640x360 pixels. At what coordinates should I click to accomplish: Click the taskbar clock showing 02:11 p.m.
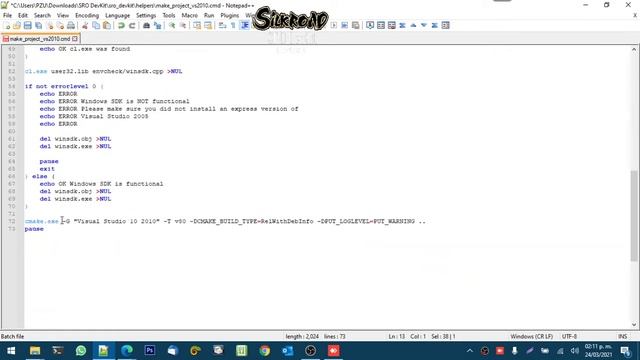click(x=598, y=351)
